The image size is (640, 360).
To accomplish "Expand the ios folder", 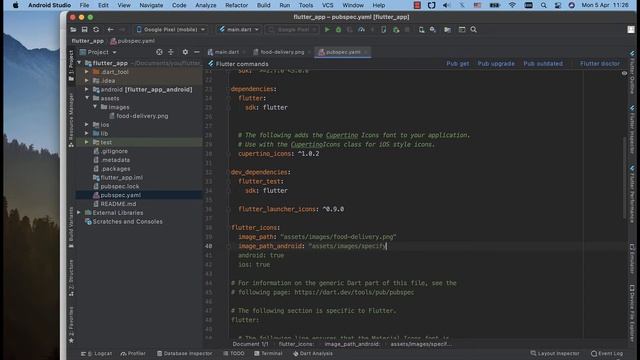I will pos(87,124).
